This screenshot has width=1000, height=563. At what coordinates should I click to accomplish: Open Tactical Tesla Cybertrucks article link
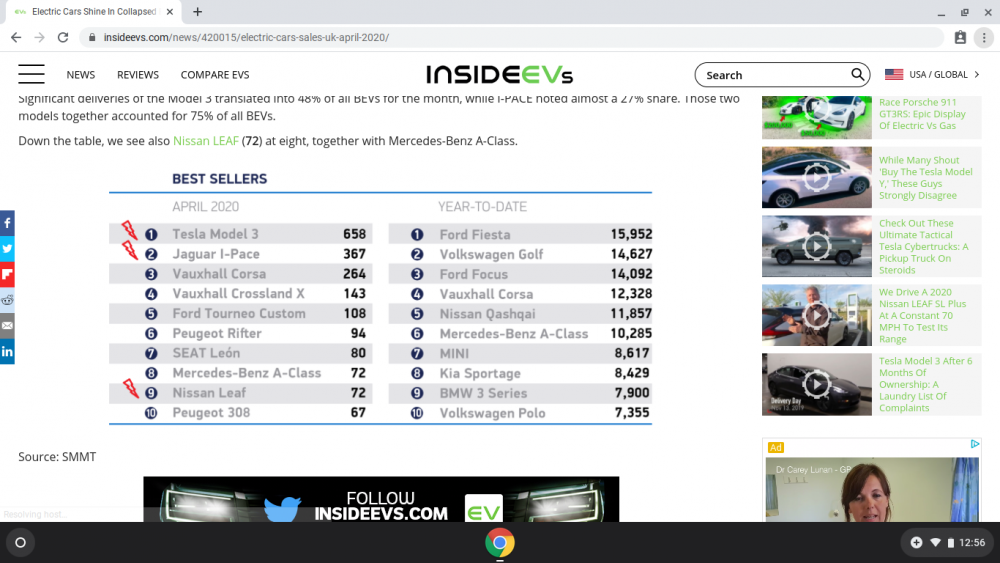click(923, 246)
